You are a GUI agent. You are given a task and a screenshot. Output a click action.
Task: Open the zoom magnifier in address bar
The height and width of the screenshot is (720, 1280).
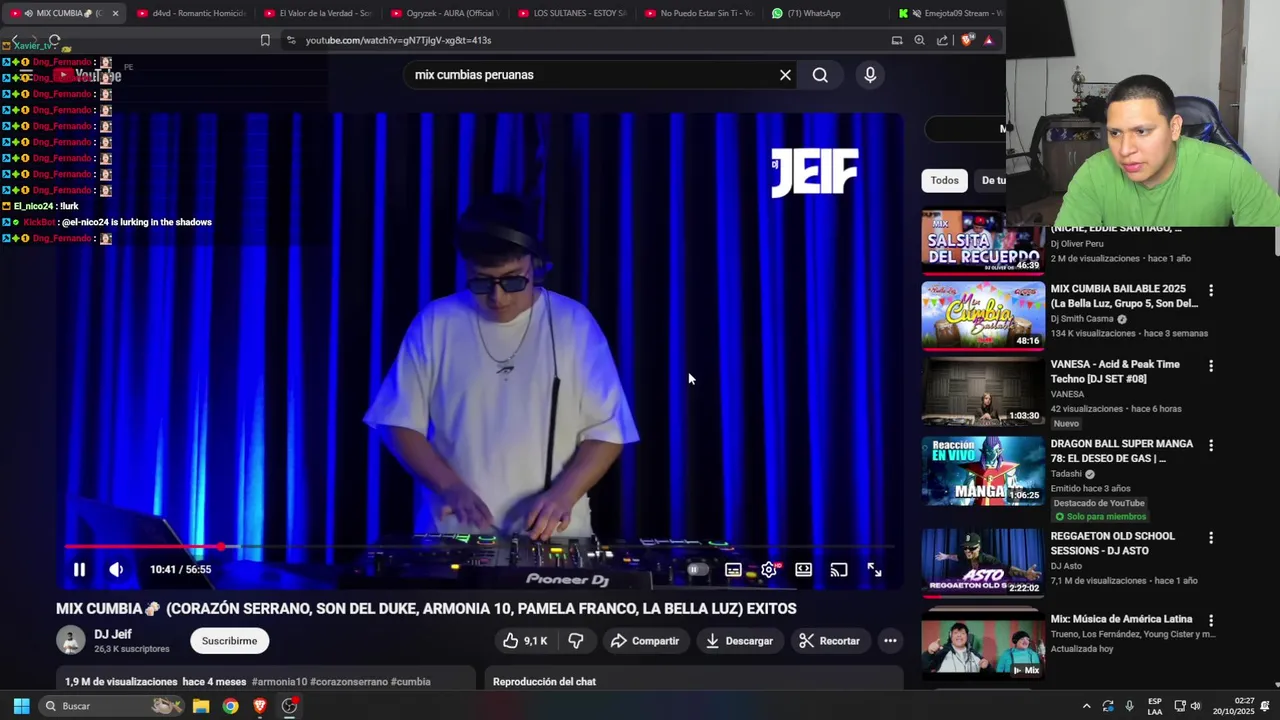point(920,40)
